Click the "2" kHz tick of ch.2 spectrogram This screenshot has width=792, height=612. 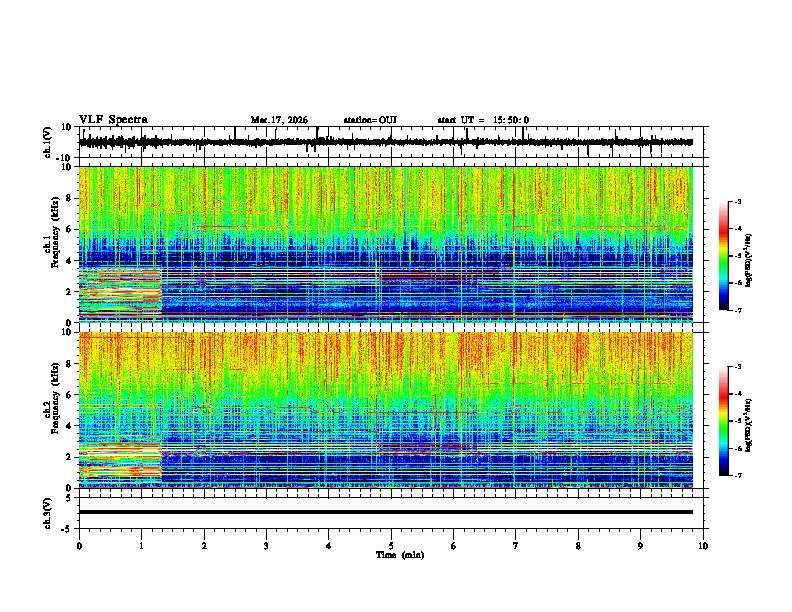69,457
